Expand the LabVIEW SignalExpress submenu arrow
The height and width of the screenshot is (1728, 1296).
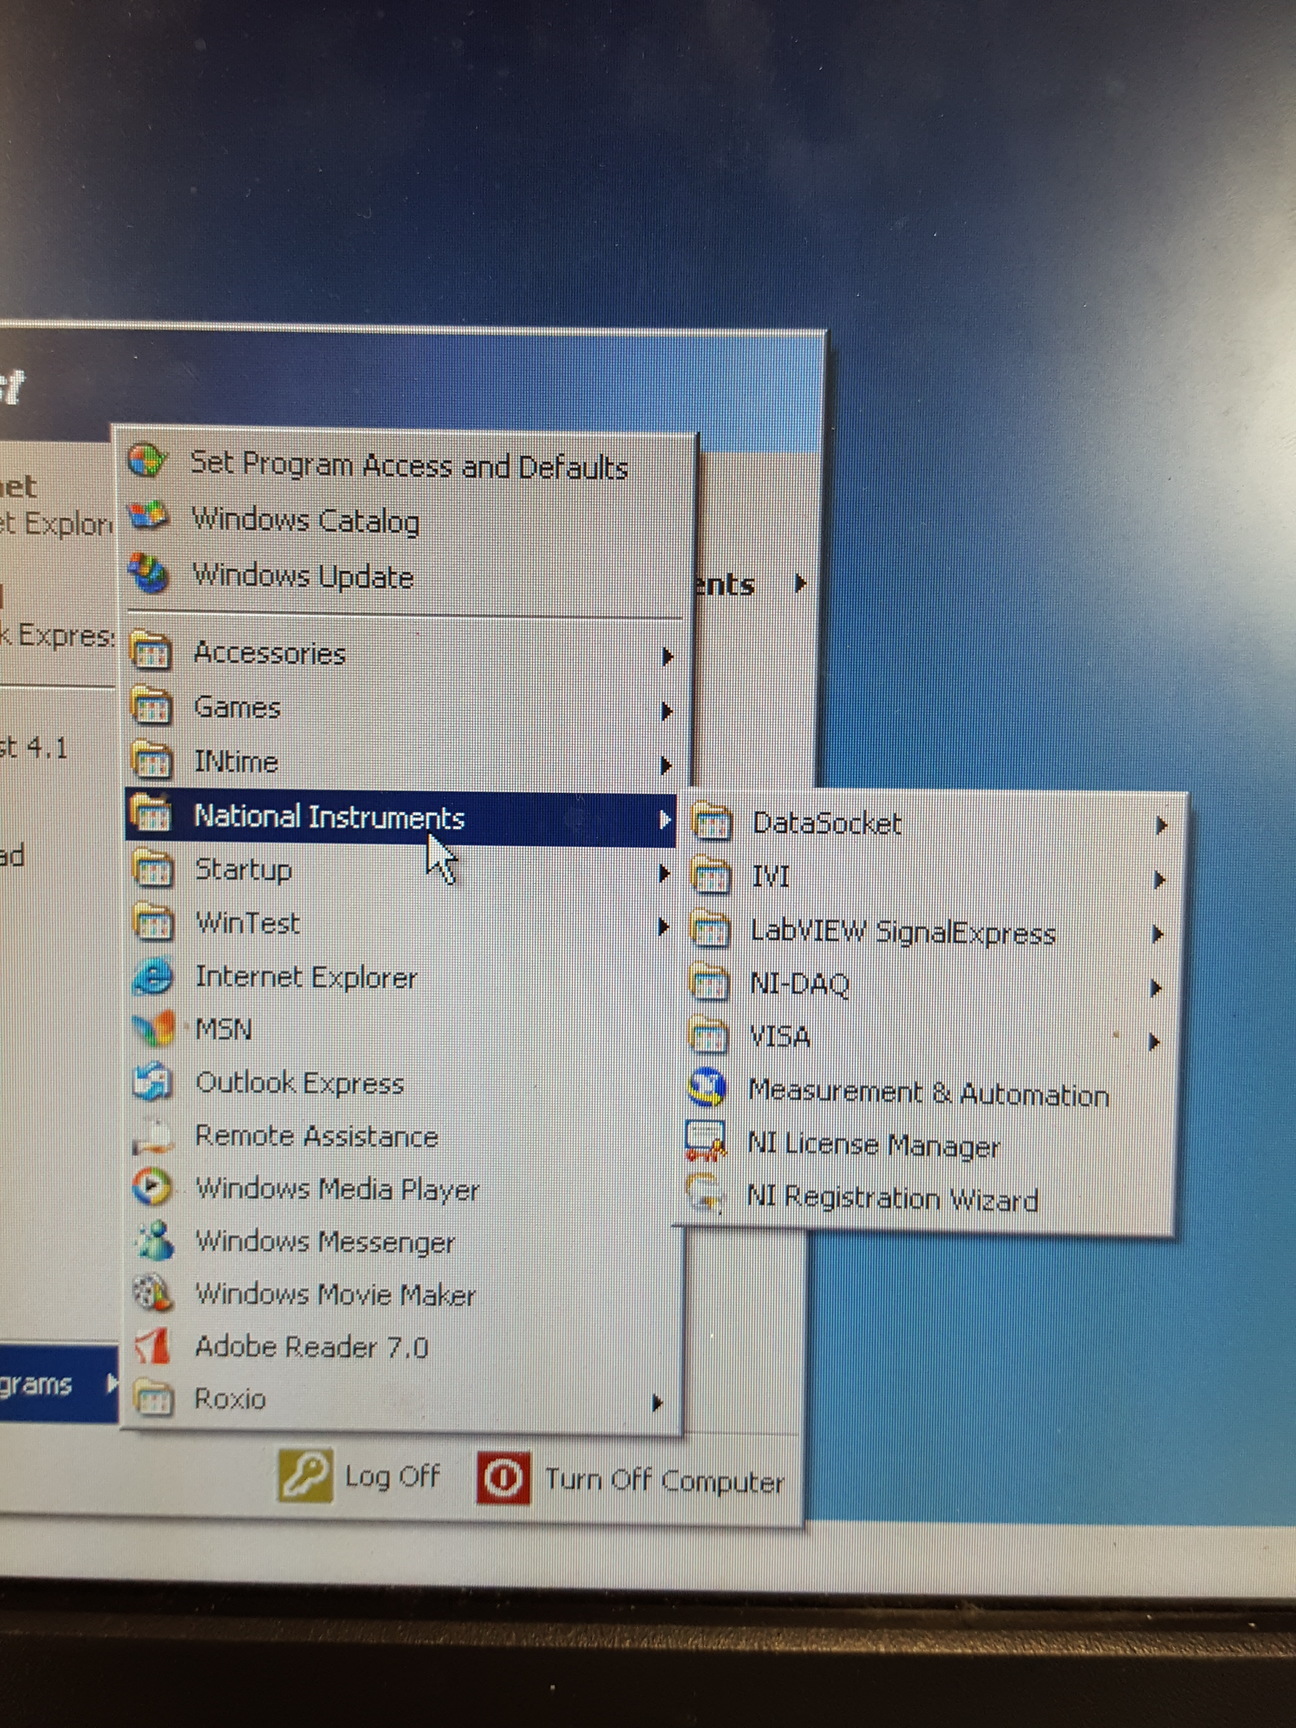pyautogui.click(x=1157, y=934)
